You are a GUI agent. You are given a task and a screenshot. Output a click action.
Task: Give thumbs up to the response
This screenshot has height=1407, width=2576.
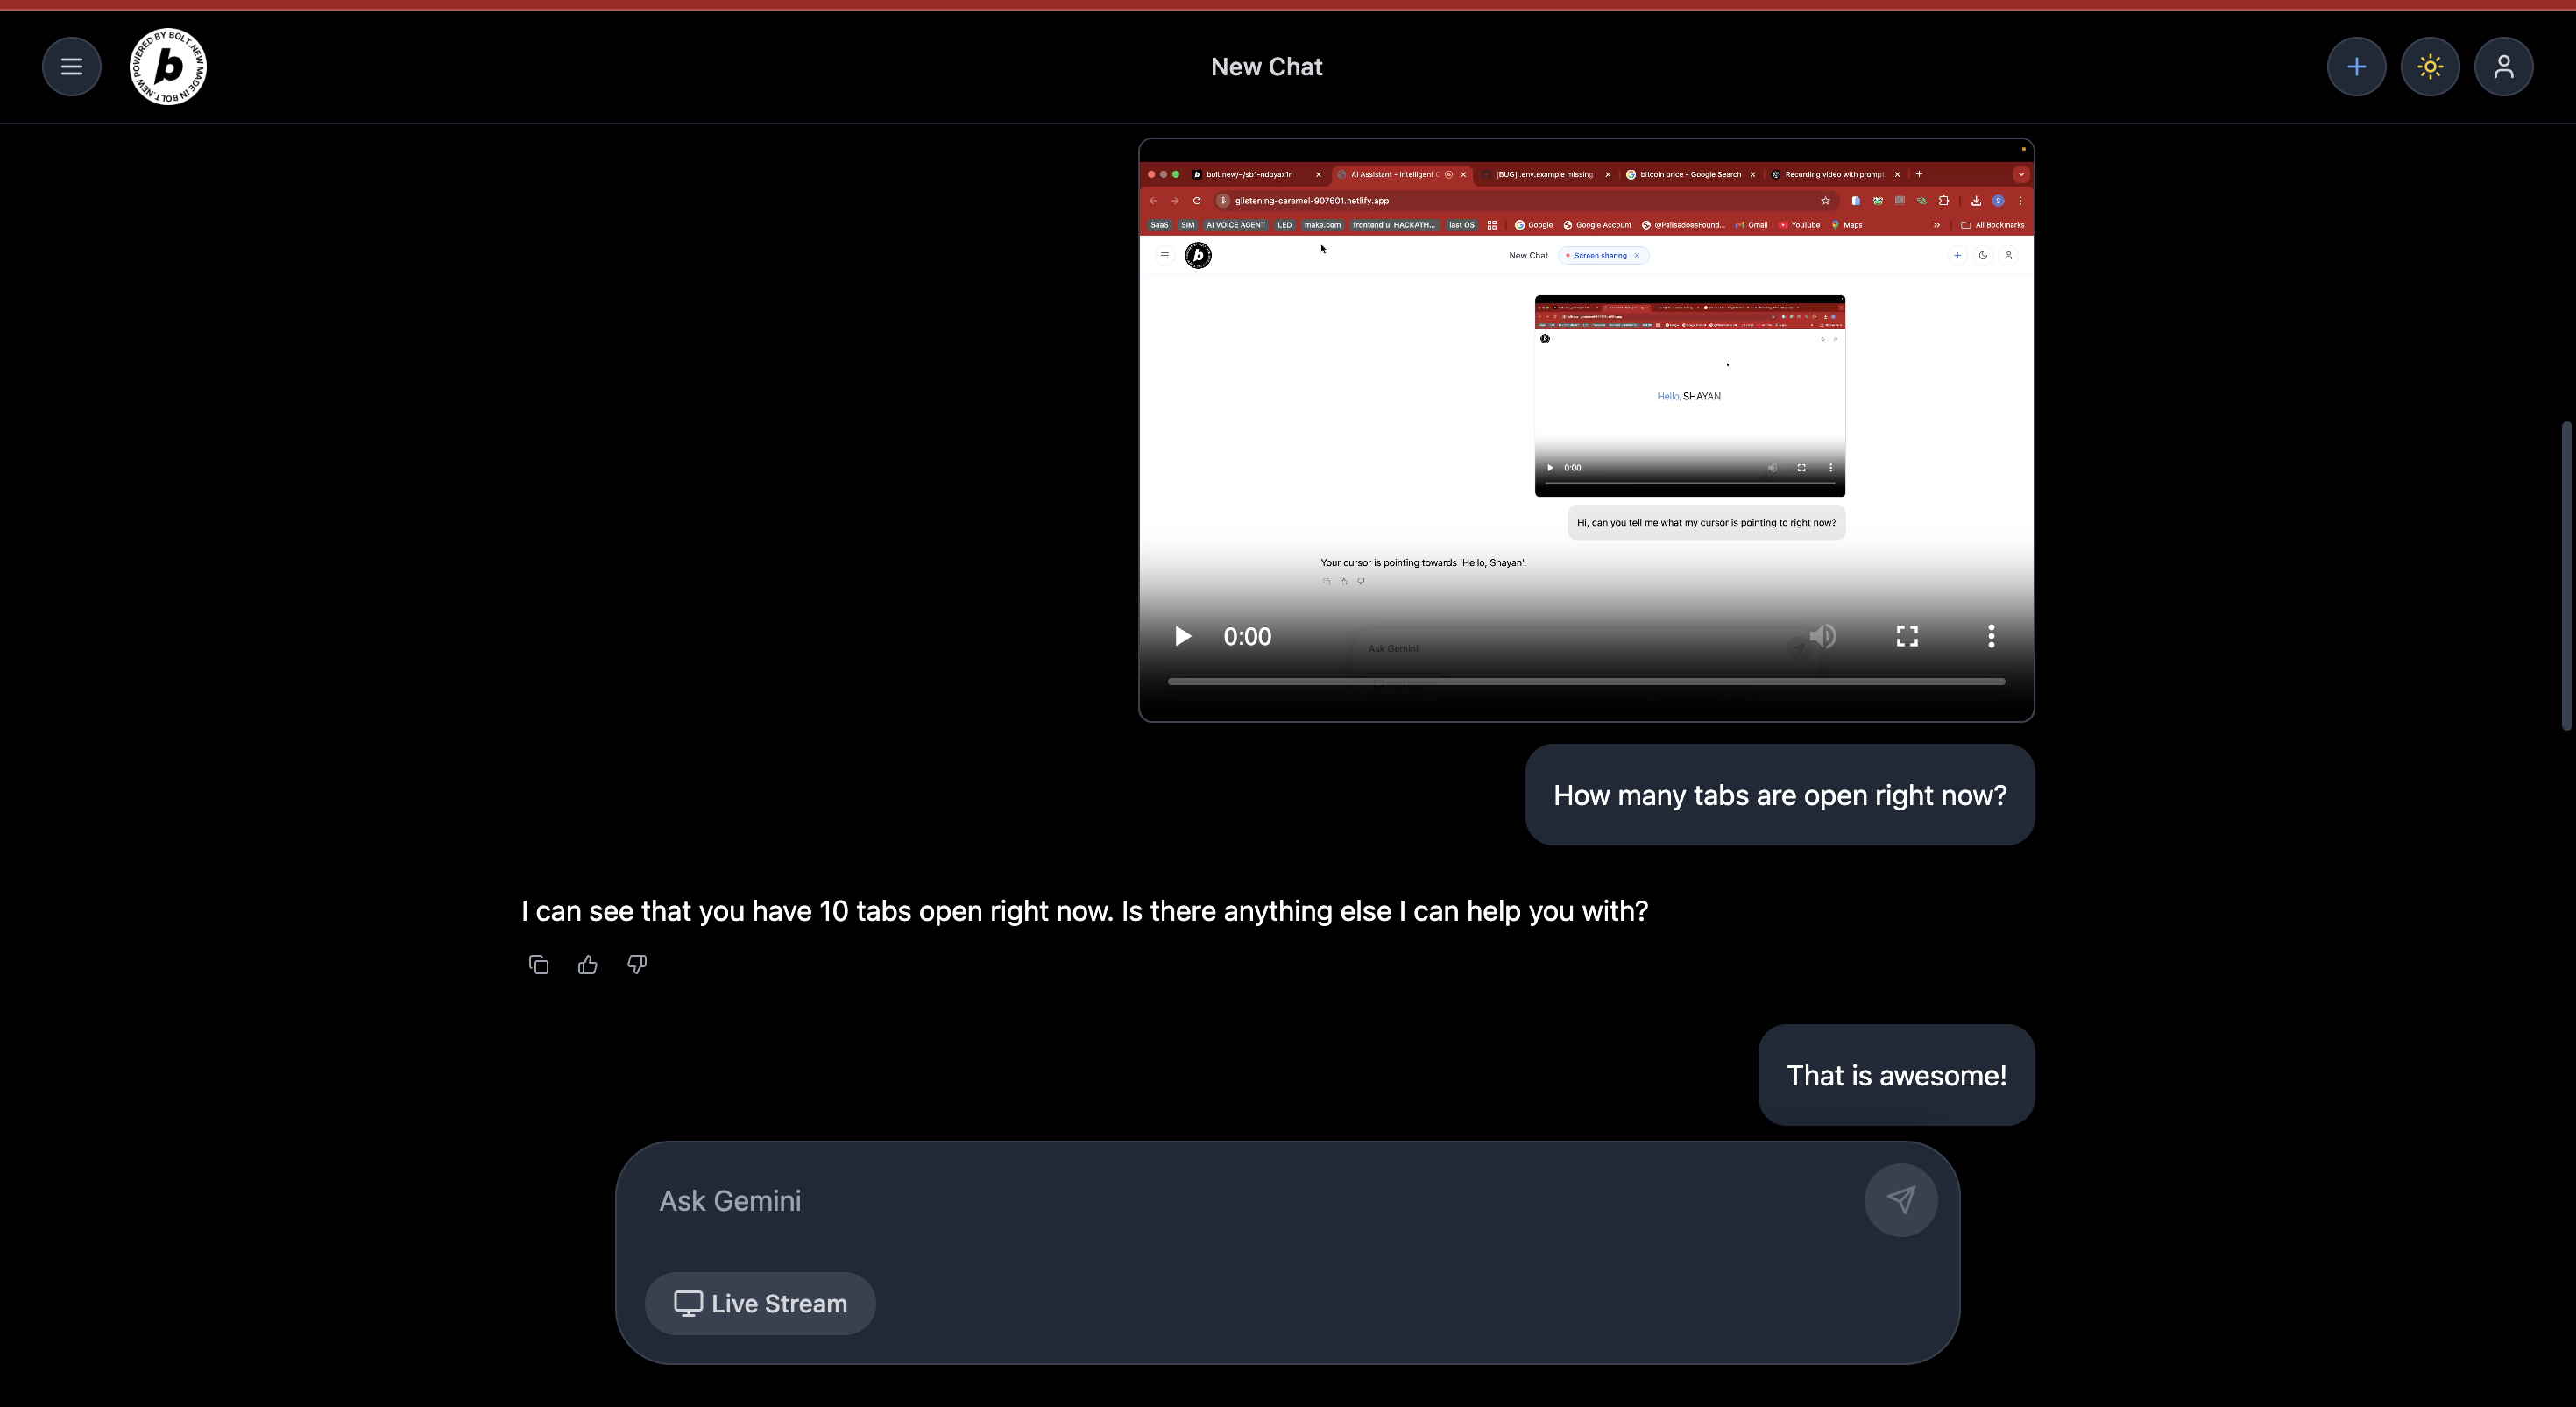[587, 964]
